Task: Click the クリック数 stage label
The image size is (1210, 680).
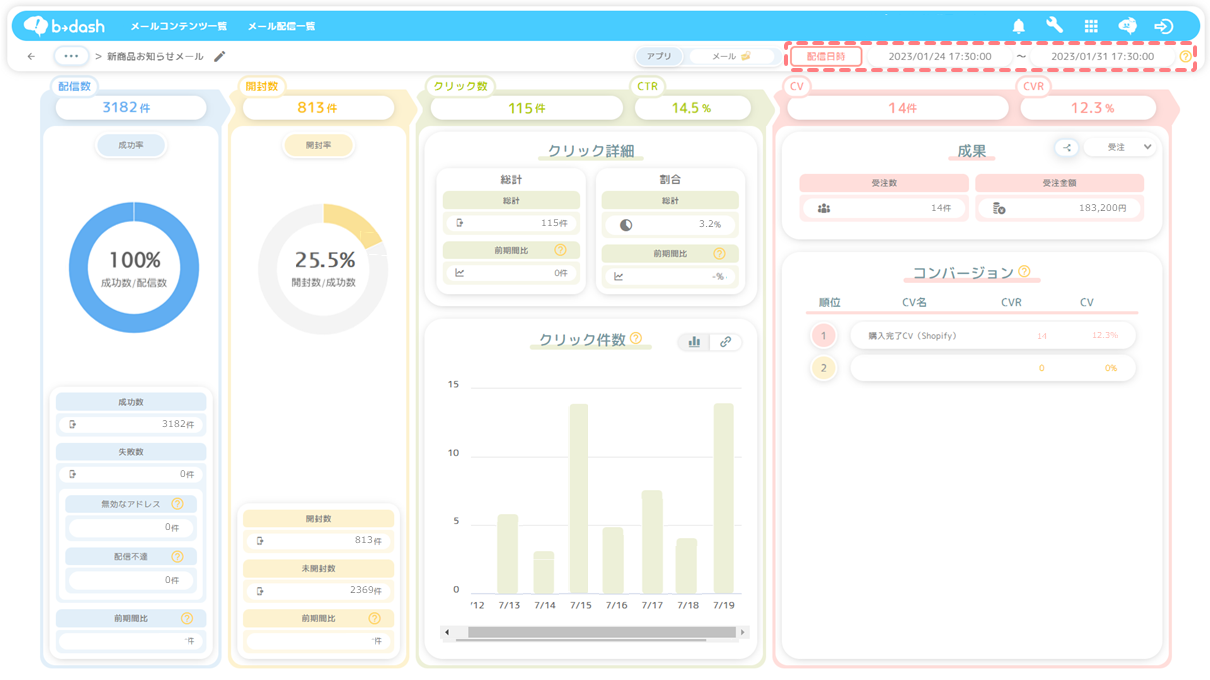Action: click(x=460, y=87)
